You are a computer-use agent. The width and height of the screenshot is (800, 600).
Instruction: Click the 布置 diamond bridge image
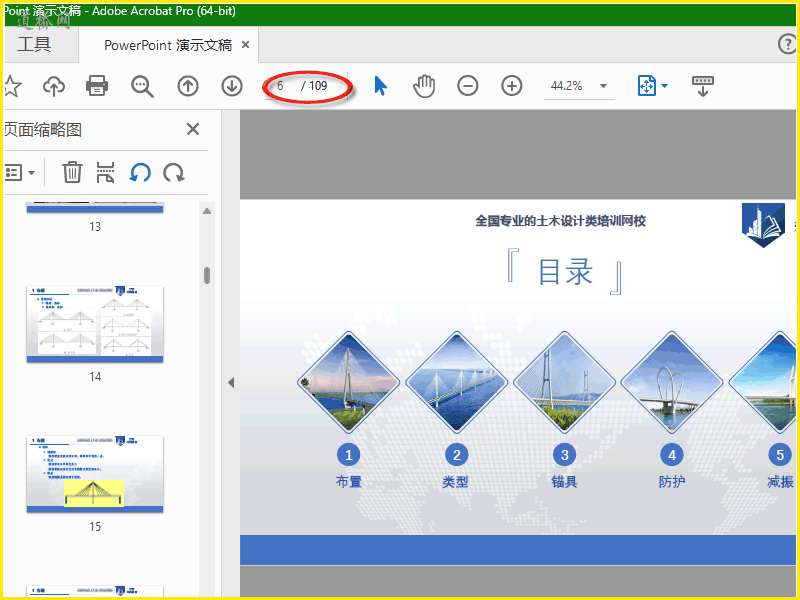click(x=348, y=382)
